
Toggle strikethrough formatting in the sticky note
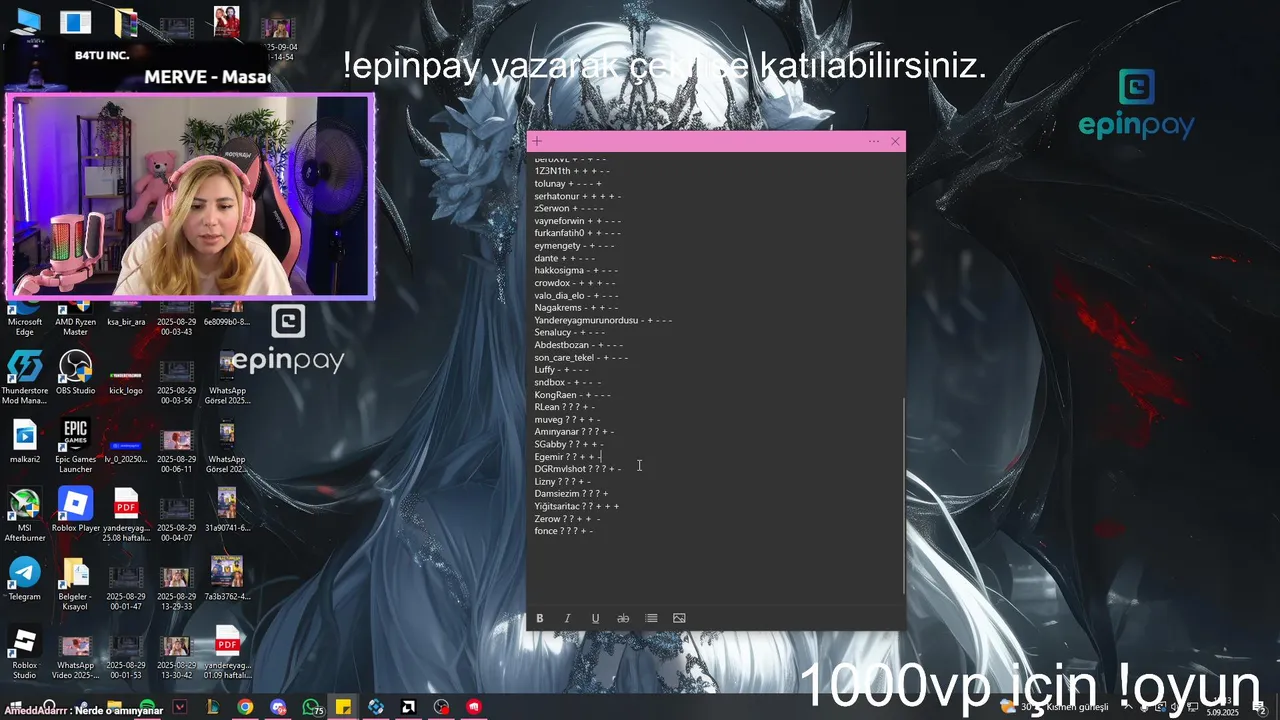[x=623, y=618]
